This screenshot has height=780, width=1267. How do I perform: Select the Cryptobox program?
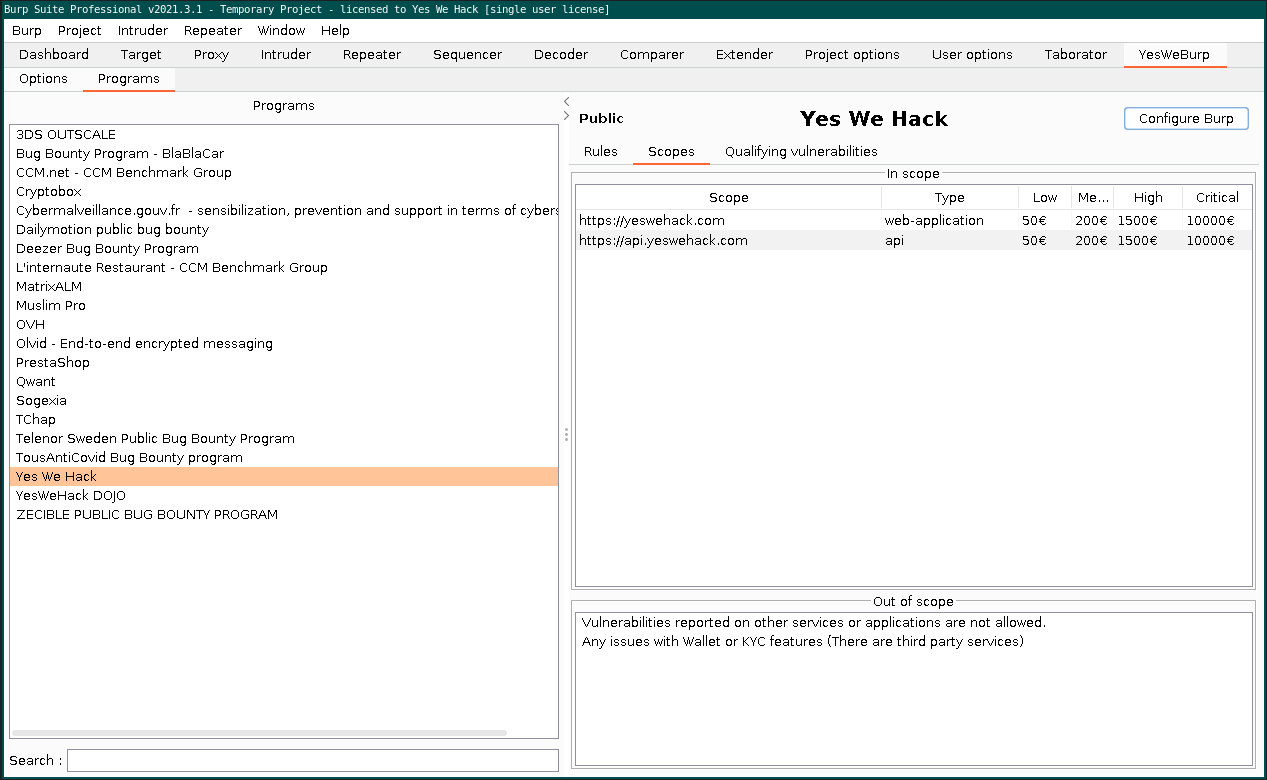point(284,192)
